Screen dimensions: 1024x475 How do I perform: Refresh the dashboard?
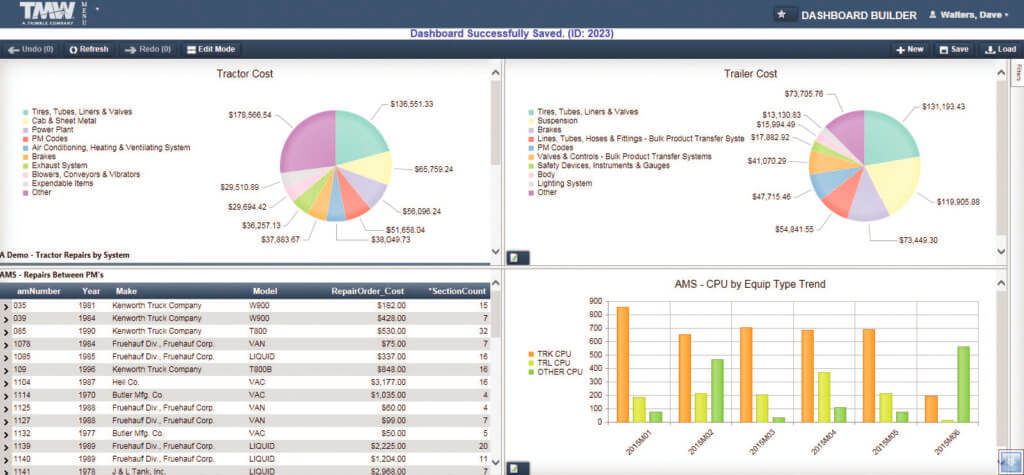[89, 49]
